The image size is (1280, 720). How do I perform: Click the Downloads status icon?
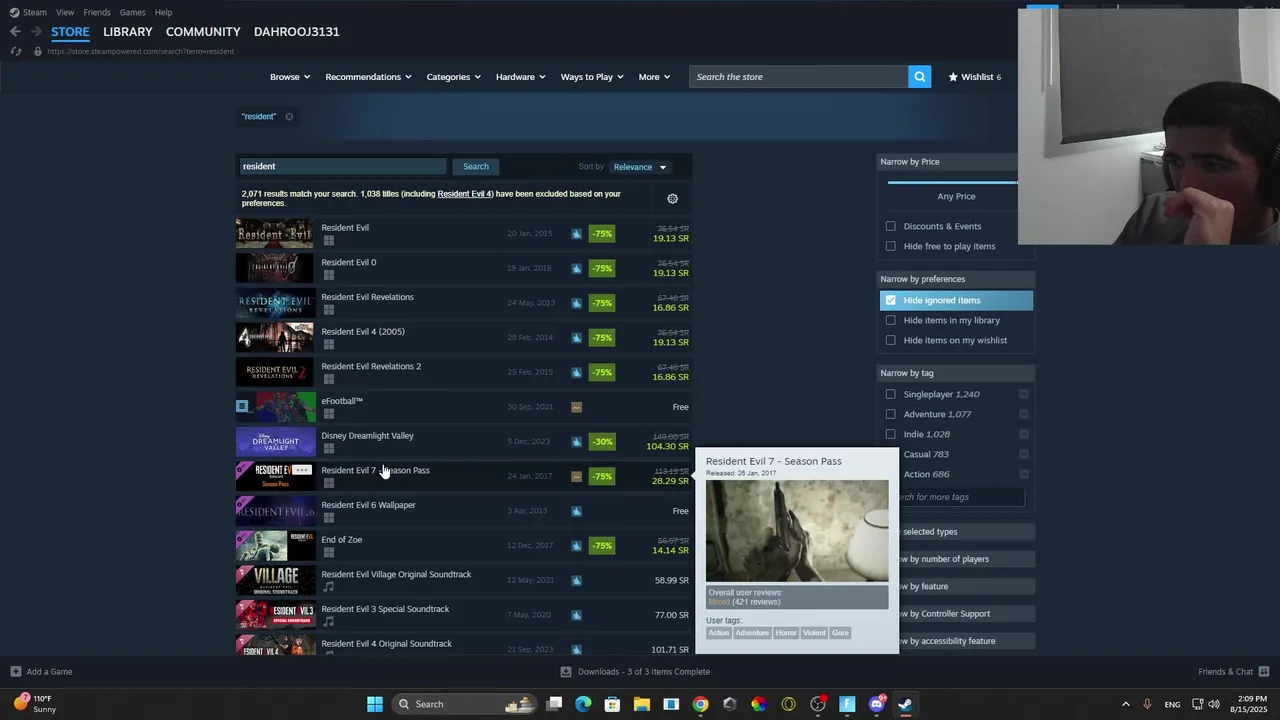[566, 672]
